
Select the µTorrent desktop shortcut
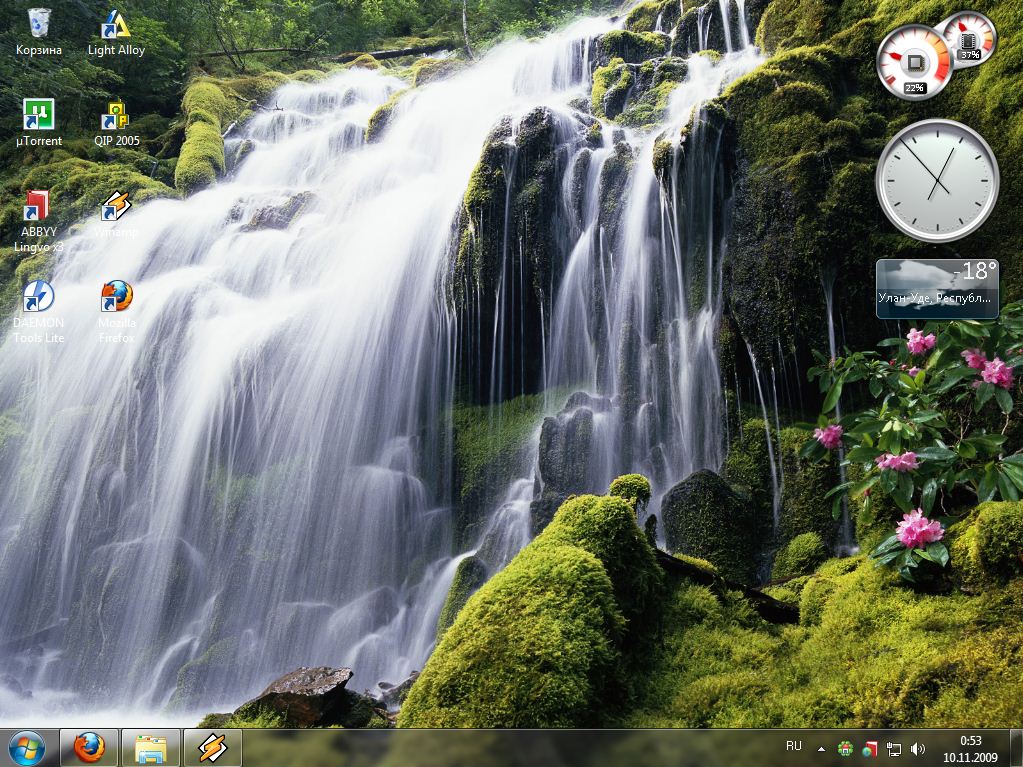[39, 115]
